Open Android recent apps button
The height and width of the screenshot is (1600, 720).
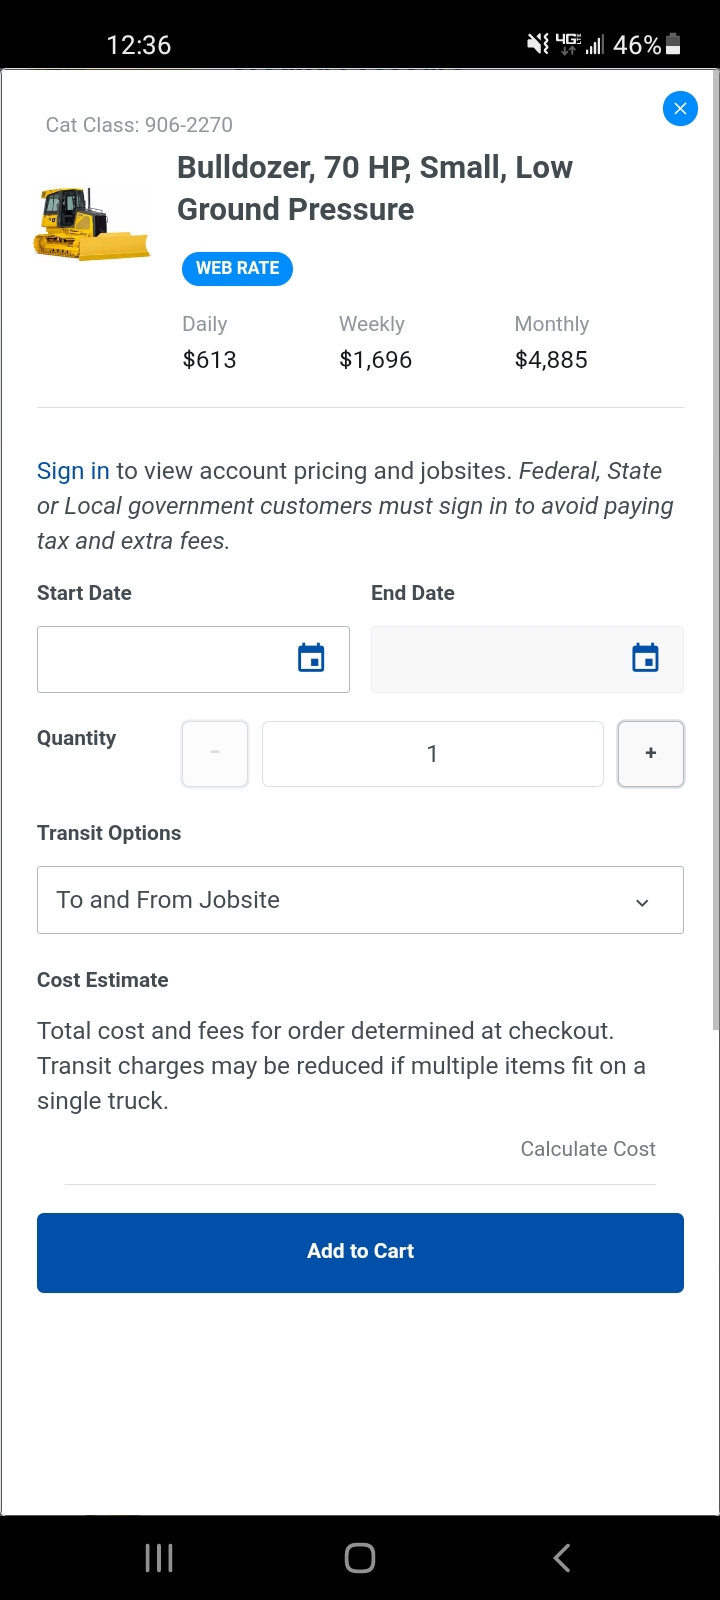pos(159,1557)
